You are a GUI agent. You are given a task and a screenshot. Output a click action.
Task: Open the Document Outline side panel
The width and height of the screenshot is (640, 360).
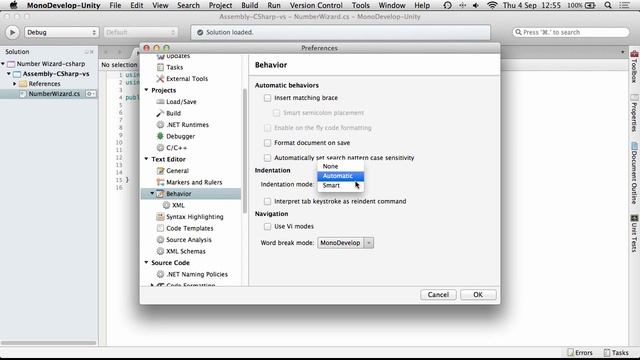coord(634,173)
